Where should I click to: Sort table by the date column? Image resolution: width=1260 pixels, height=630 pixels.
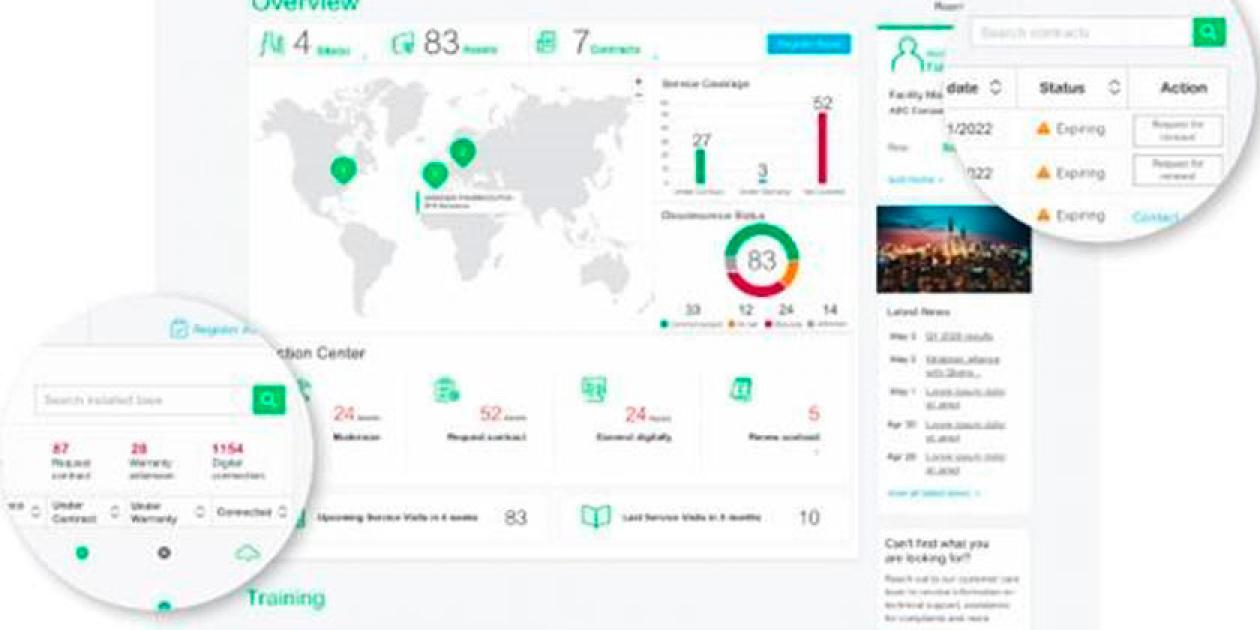994,88
